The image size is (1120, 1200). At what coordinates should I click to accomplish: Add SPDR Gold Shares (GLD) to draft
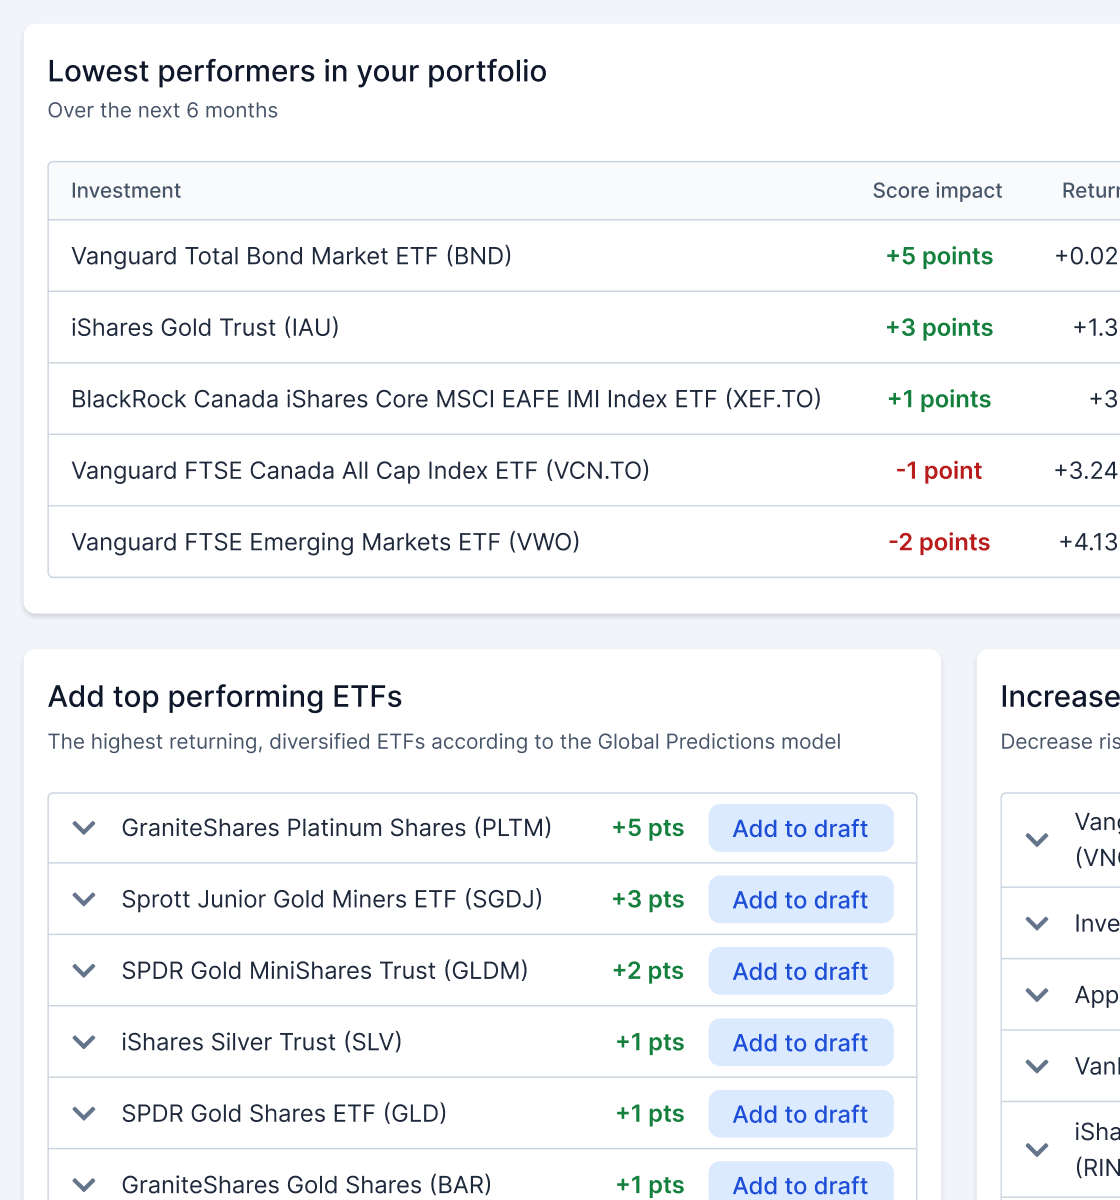click(x=800, y=1113)
